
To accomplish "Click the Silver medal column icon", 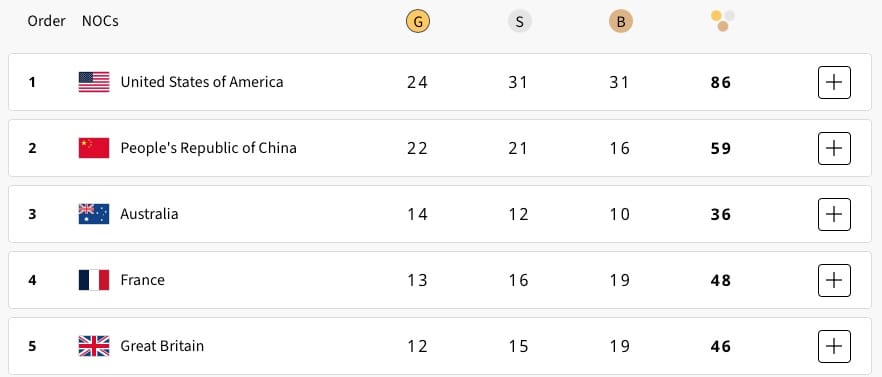I will [519, 22].
